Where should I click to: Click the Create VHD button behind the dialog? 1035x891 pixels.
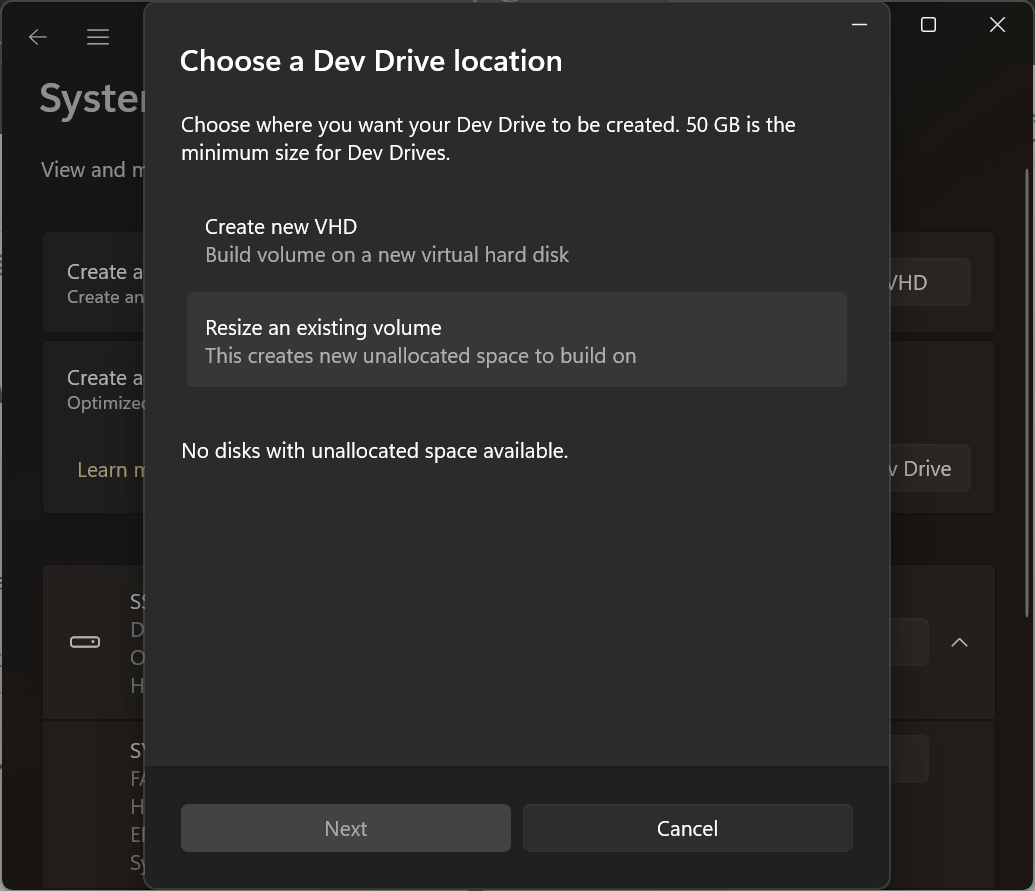tap(925, 282)
